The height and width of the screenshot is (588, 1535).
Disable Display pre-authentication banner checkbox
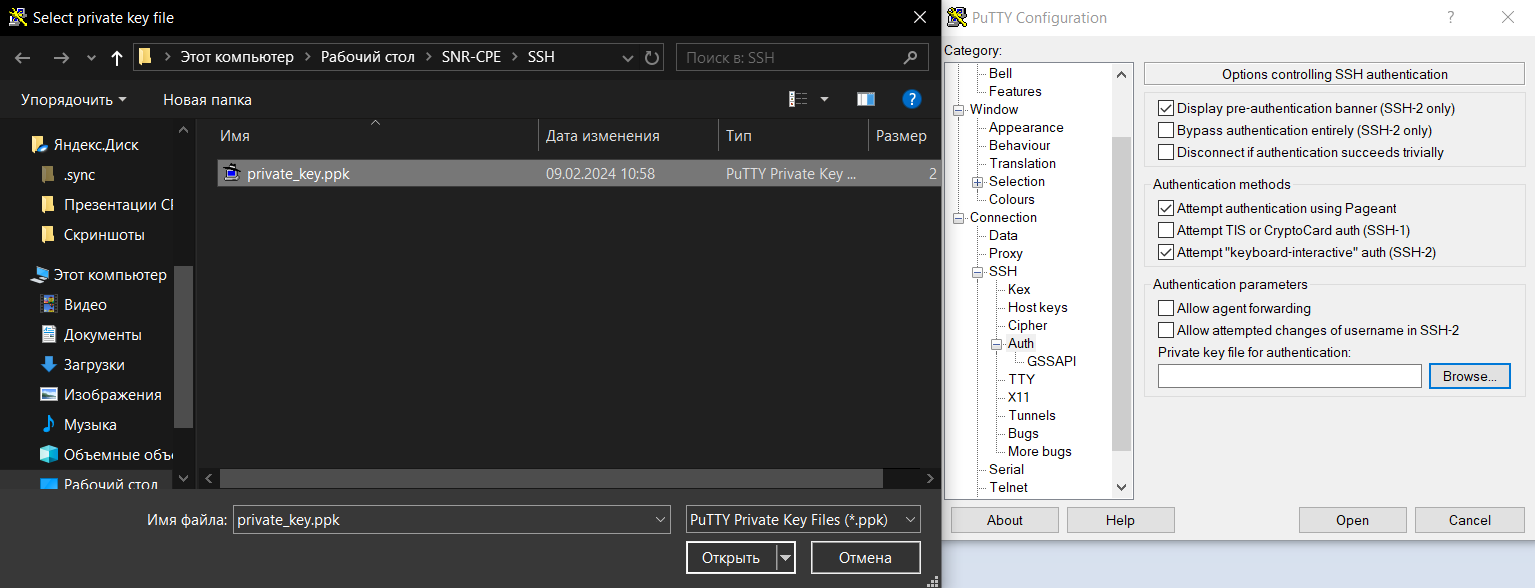[x=1165, y=108]
